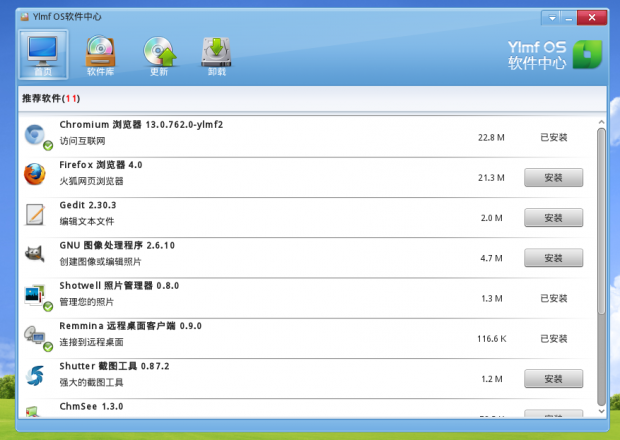Click the 强大的截图工具 description text
The height and width of the screenshot is (440, 620).
pyautogui.click(x=91, y=382)
